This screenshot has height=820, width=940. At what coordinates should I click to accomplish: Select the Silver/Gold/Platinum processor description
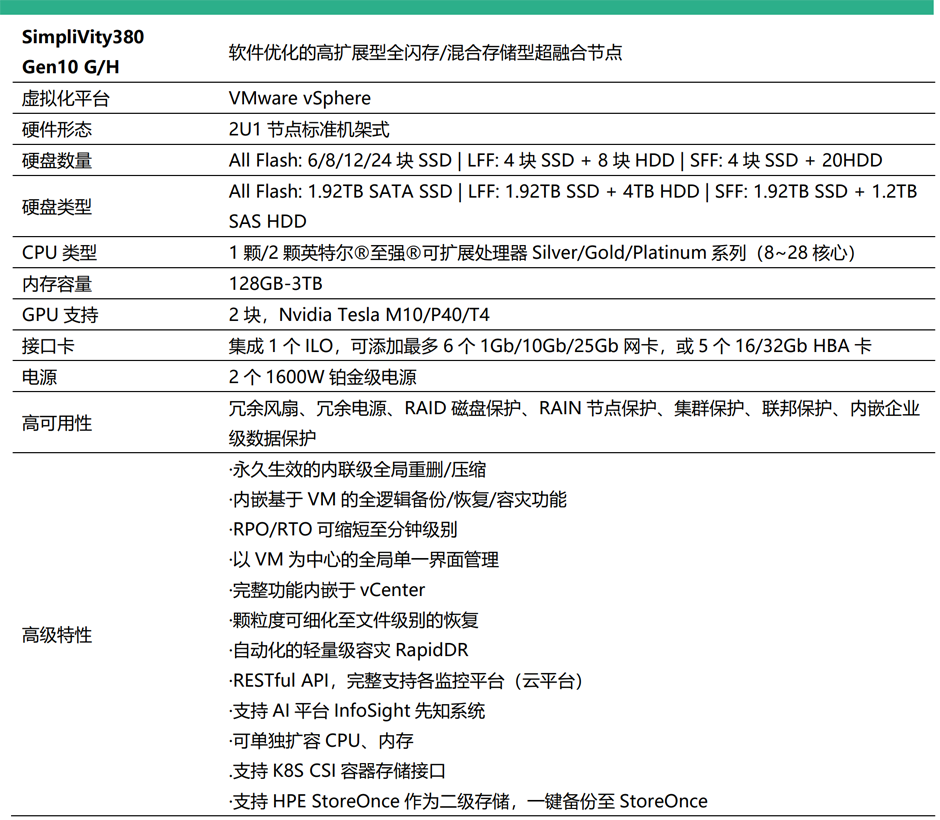[x=542, y=253]
